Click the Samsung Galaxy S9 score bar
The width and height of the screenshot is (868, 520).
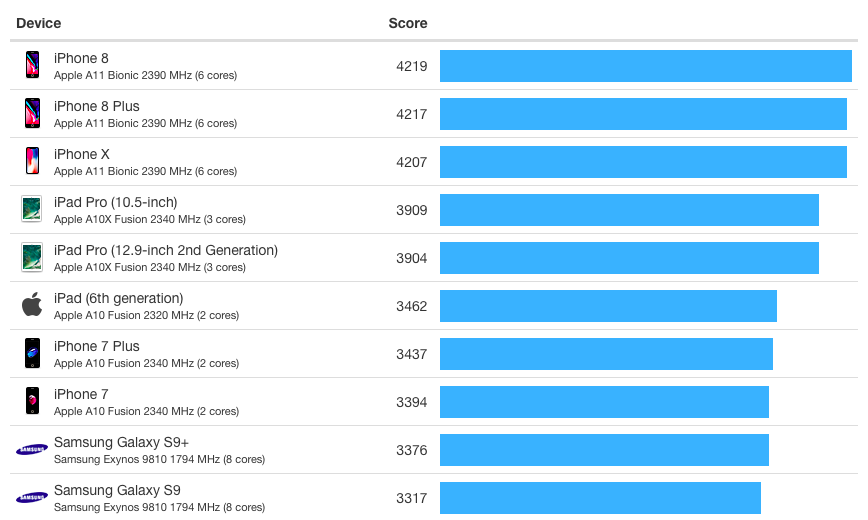click(600, 498)
